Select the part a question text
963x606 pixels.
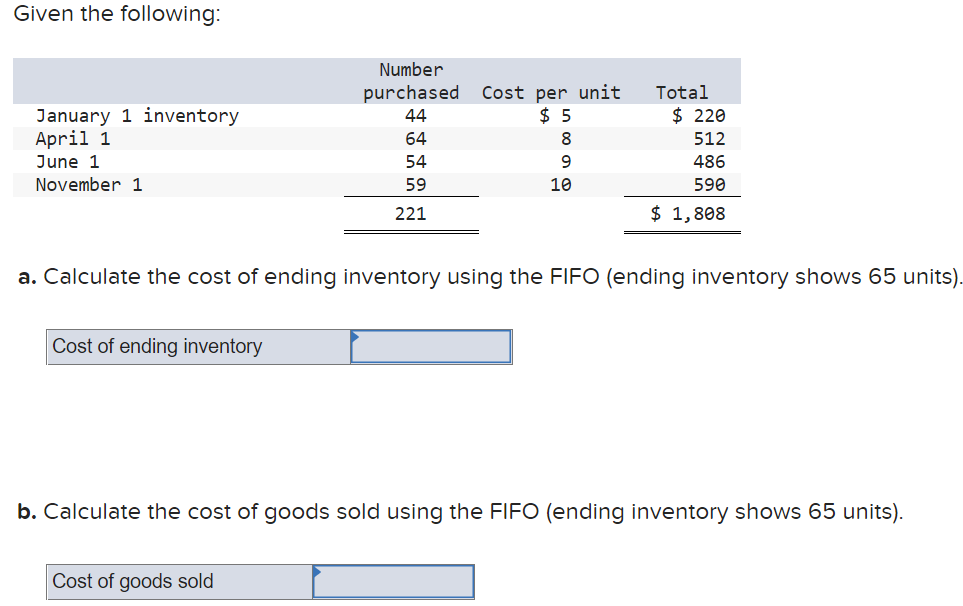click(480, 277)
